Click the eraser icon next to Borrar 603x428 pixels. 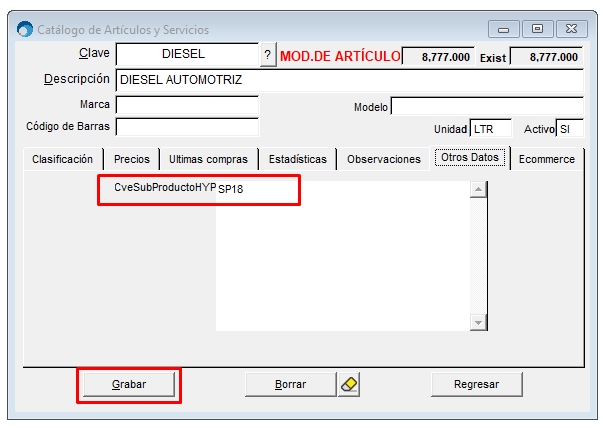pos(349,384)
